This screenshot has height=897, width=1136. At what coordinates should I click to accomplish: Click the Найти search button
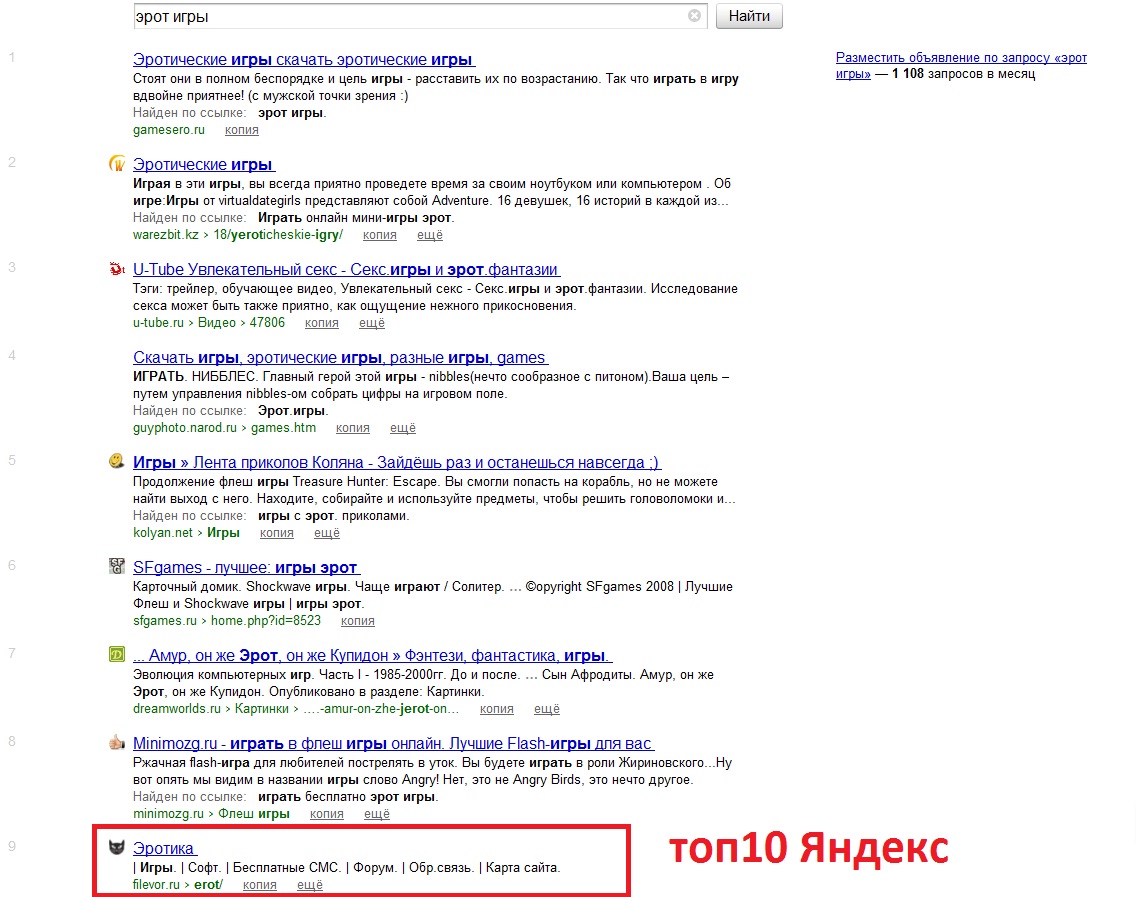coord(749,16)
